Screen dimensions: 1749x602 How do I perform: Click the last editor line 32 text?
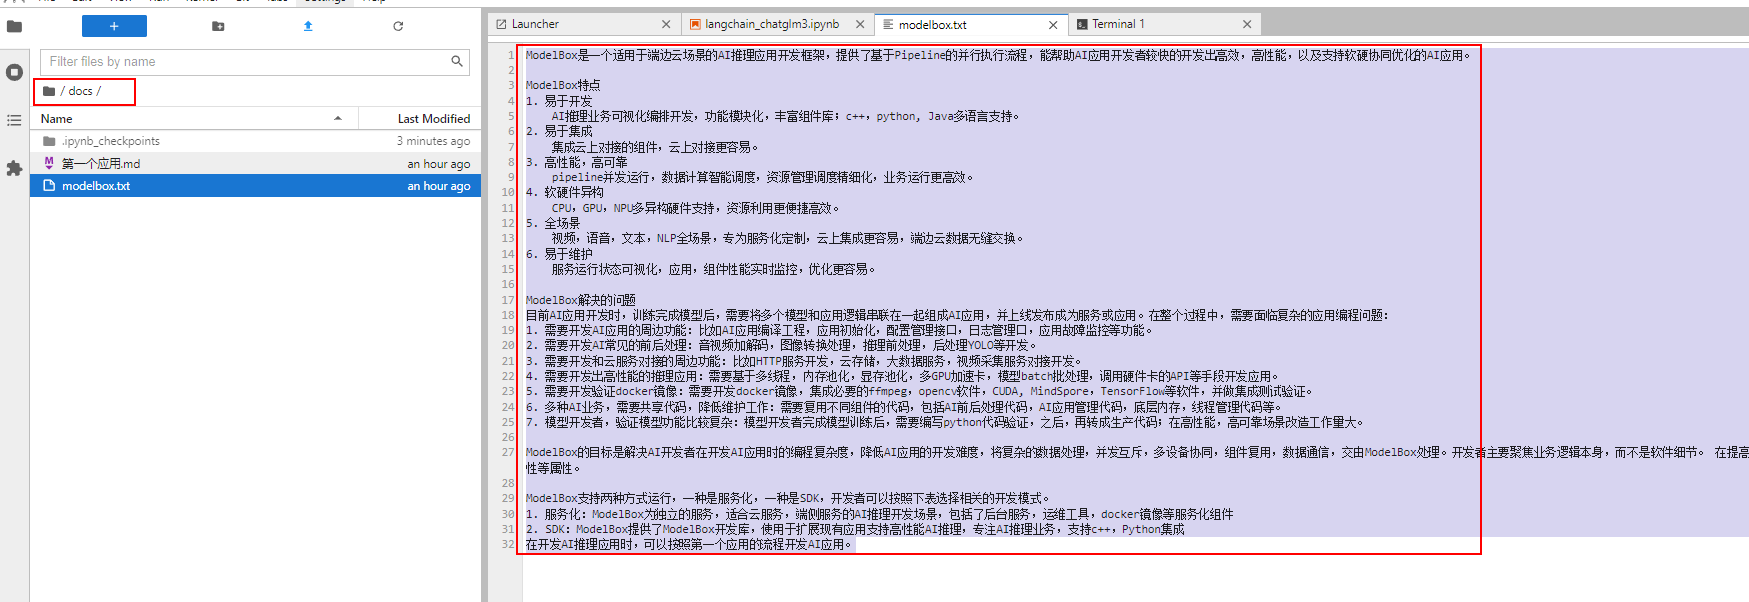691,545
